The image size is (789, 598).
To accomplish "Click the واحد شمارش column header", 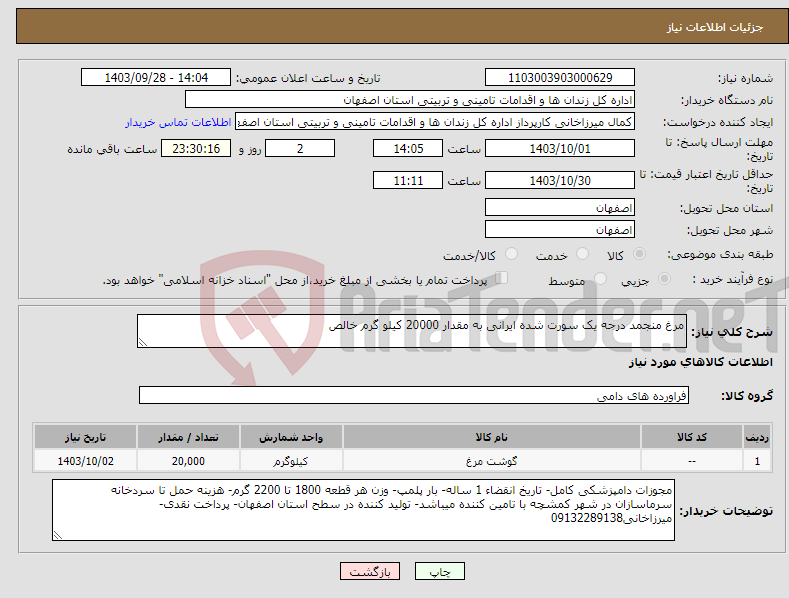I will (291, 437).
